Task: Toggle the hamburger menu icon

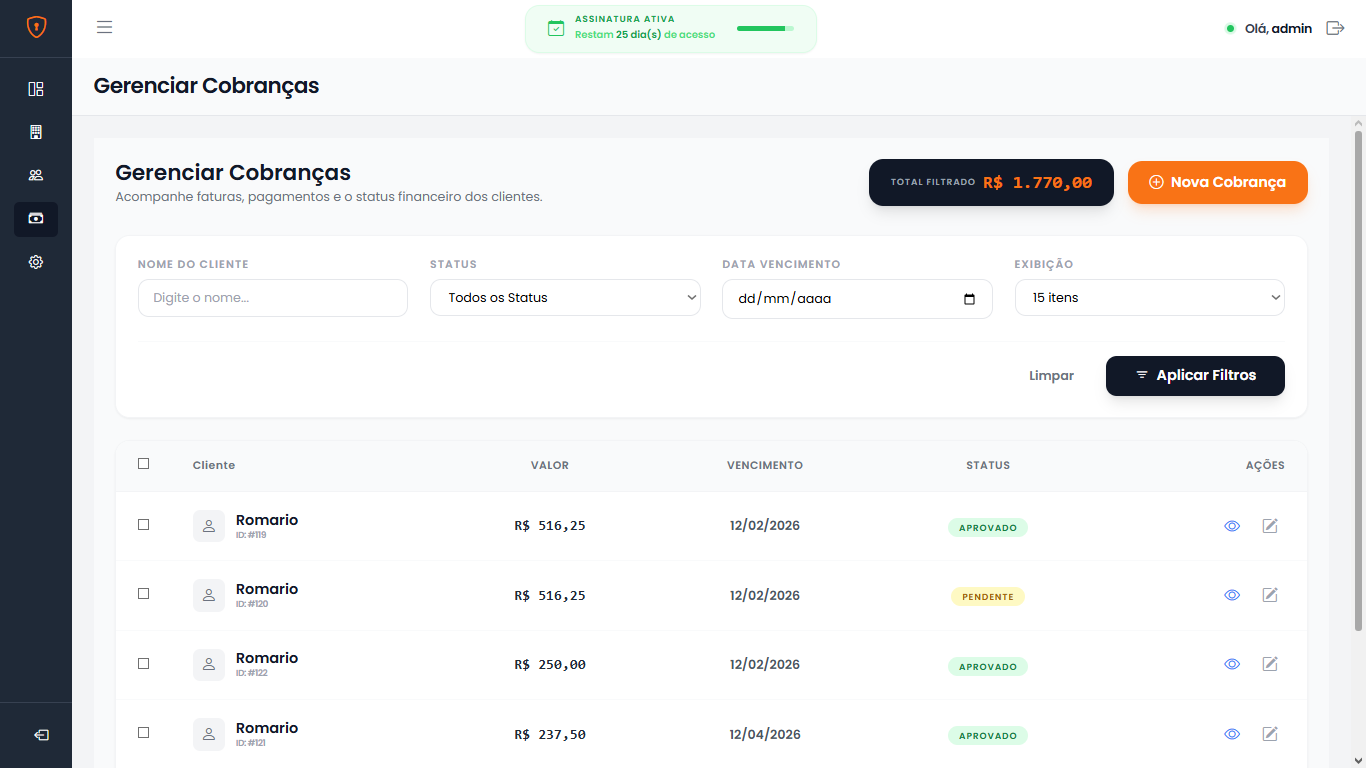Action: tap(104, 27)
